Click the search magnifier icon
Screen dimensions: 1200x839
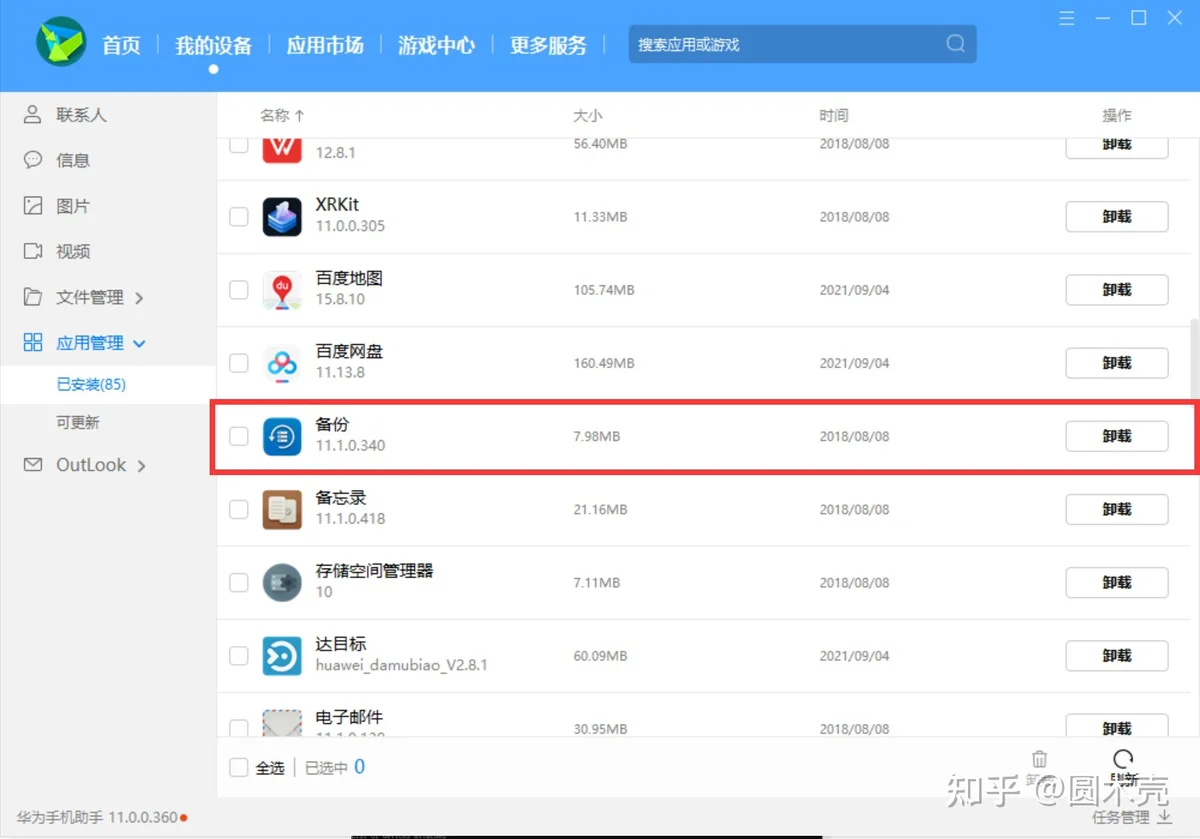(956, 44)
